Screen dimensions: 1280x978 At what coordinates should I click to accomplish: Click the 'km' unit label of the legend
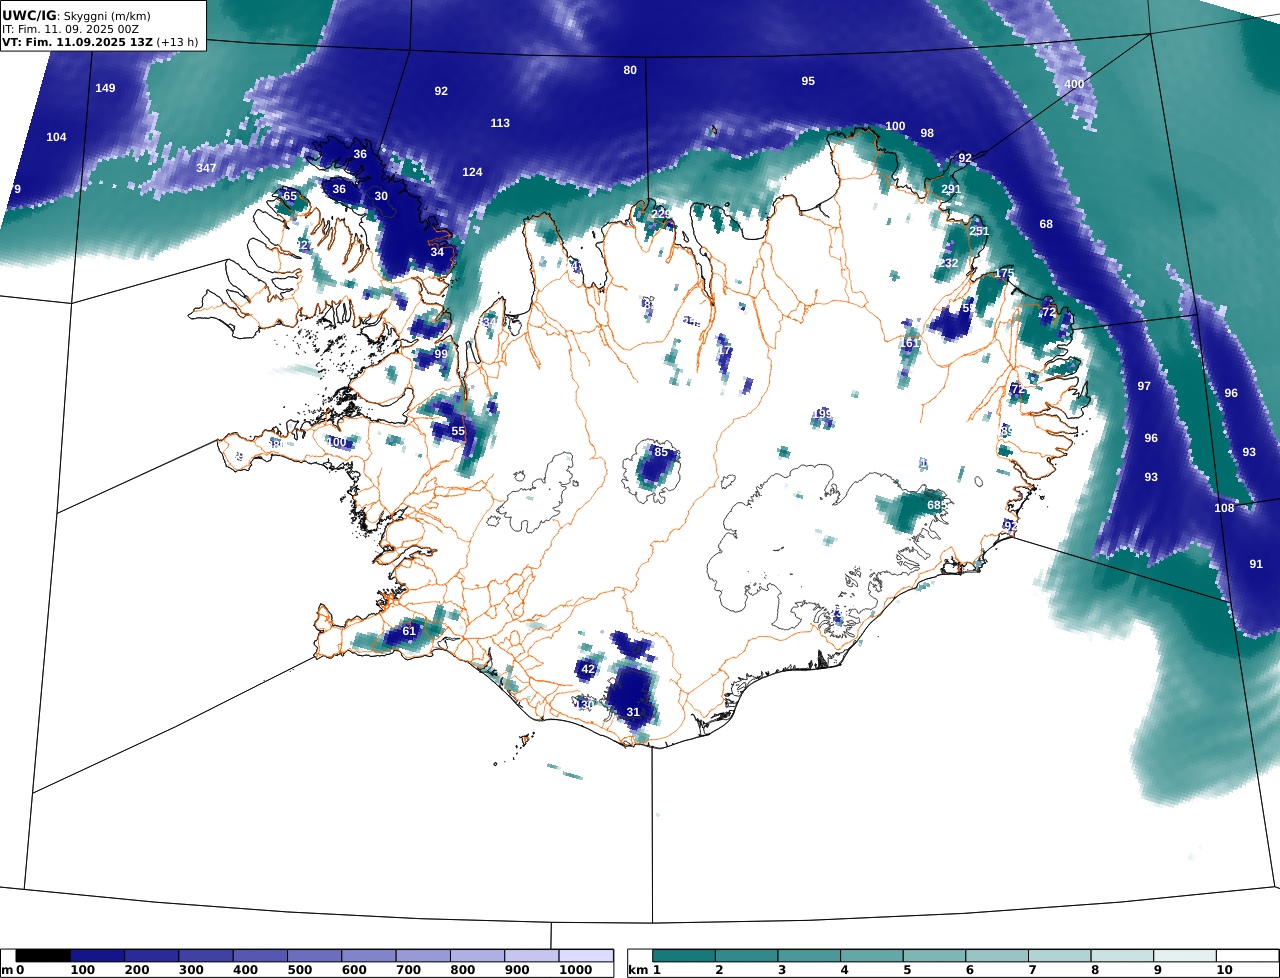click(x=638, y=970)
